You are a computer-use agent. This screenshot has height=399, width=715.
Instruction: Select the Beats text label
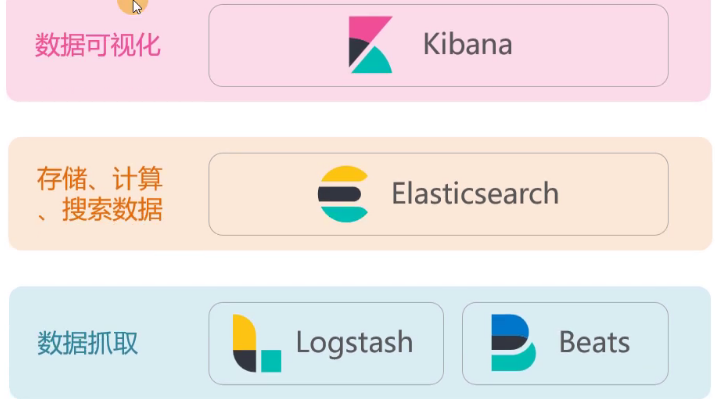click(x=594, y=342)
